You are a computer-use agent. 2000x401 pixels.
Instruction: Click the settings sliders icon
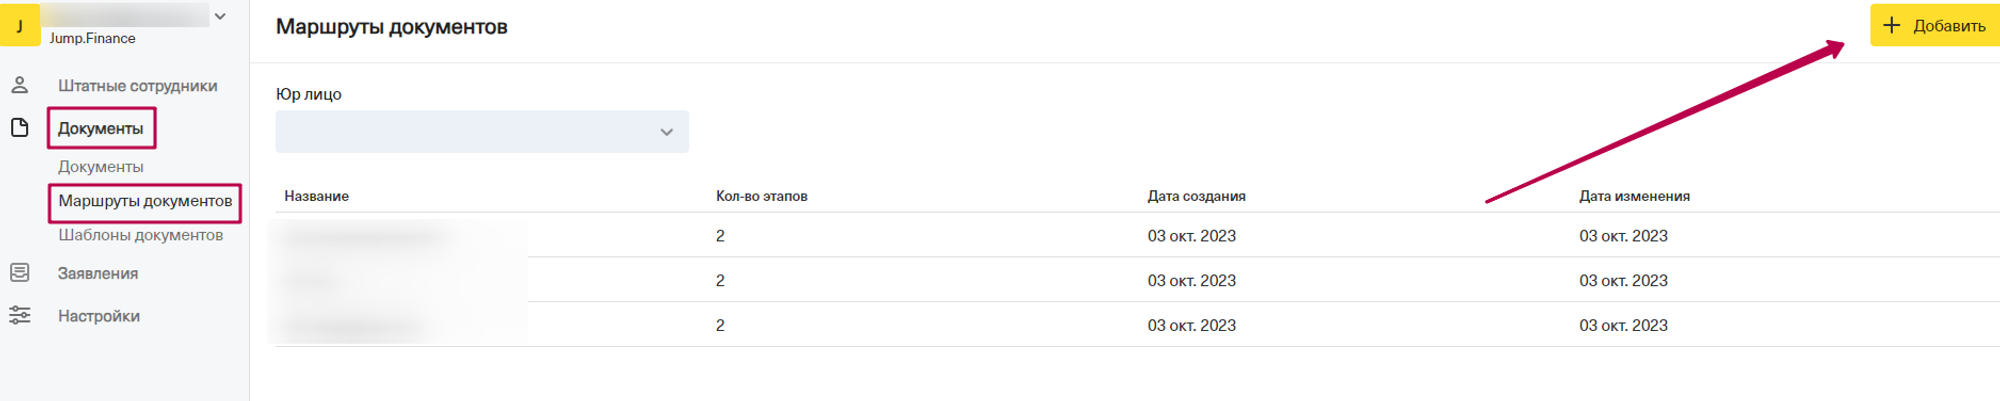tap(19, 316)
